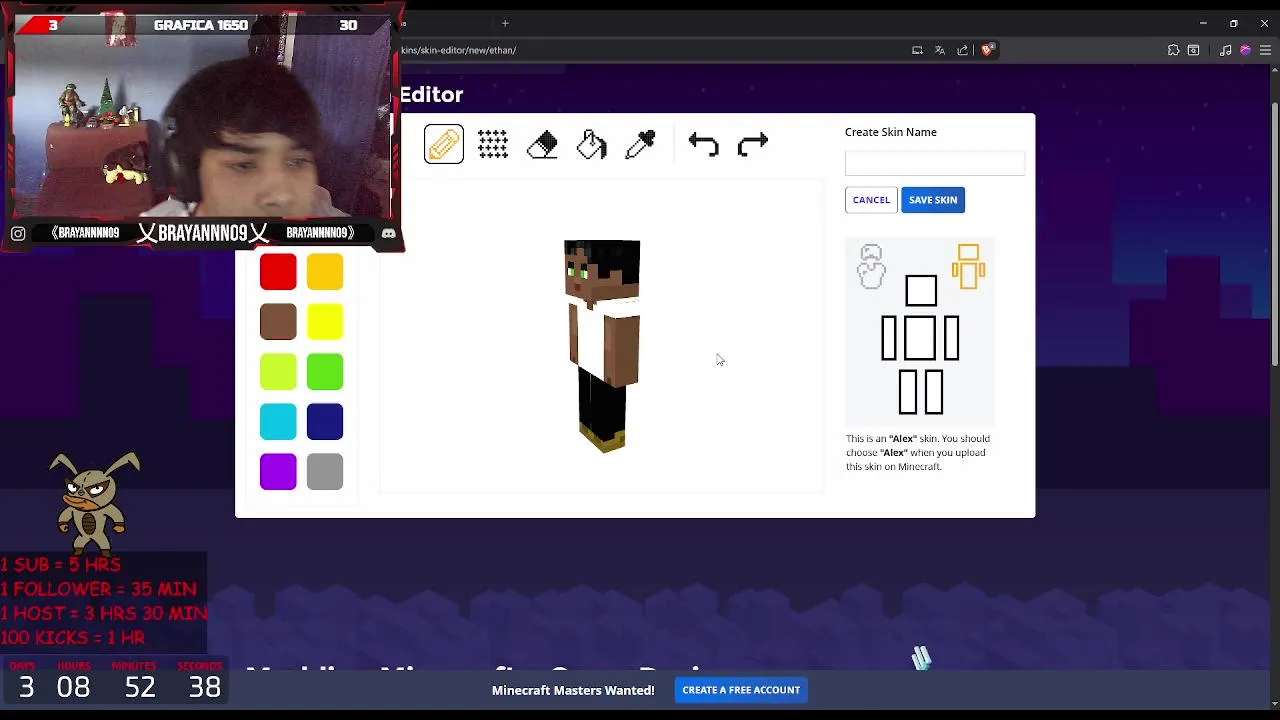Select the eraser tool
The width and height of the screenshot is (1280, 720).
542,144
